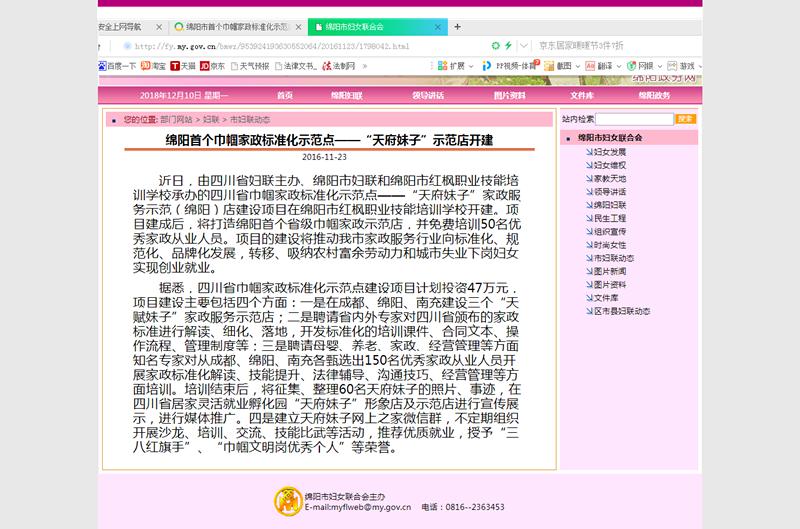Click the orange 搜索 search button
Image resolution: width=800 pixels, height=529 pixels.
pos(686,118)
